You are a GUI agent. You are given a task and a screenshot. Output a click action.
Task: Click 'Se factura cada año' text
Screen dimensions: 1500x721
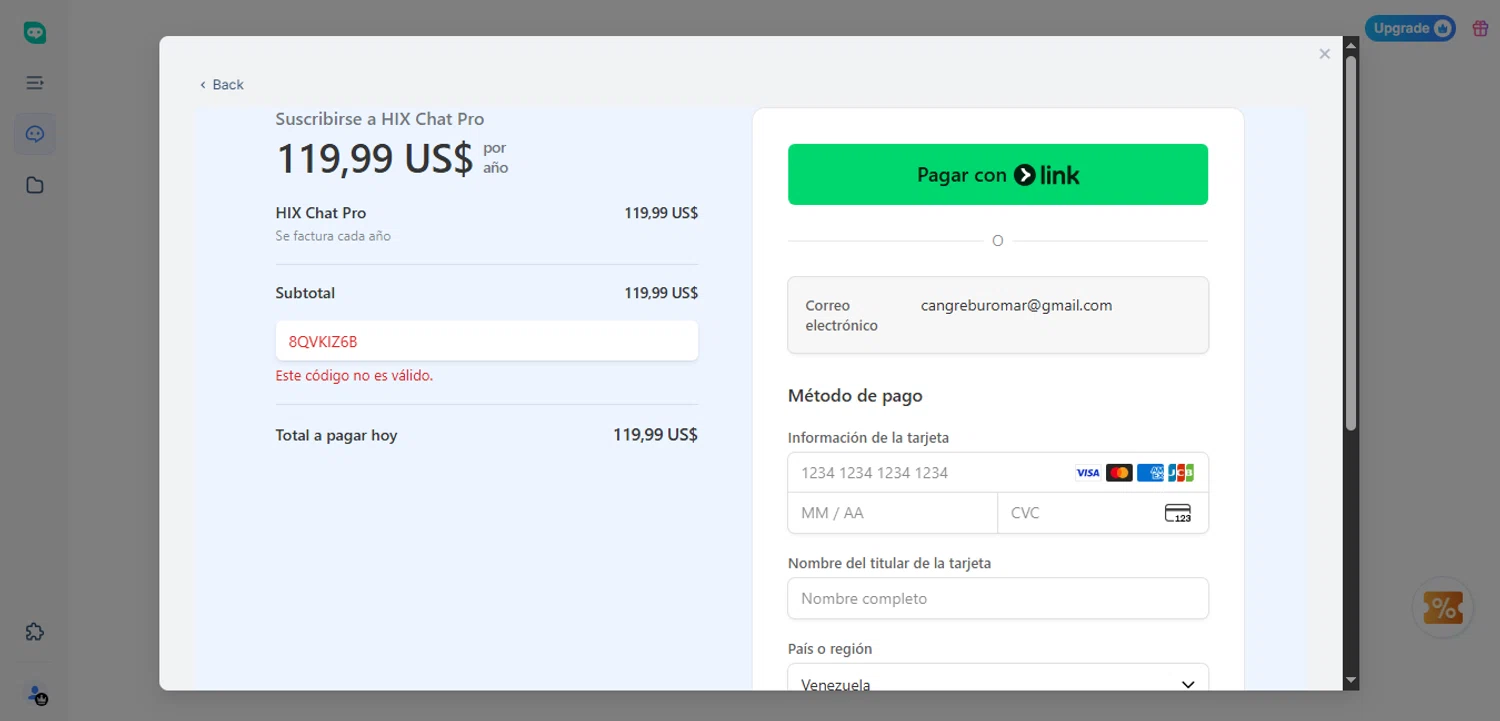click(x=333, y=237)
